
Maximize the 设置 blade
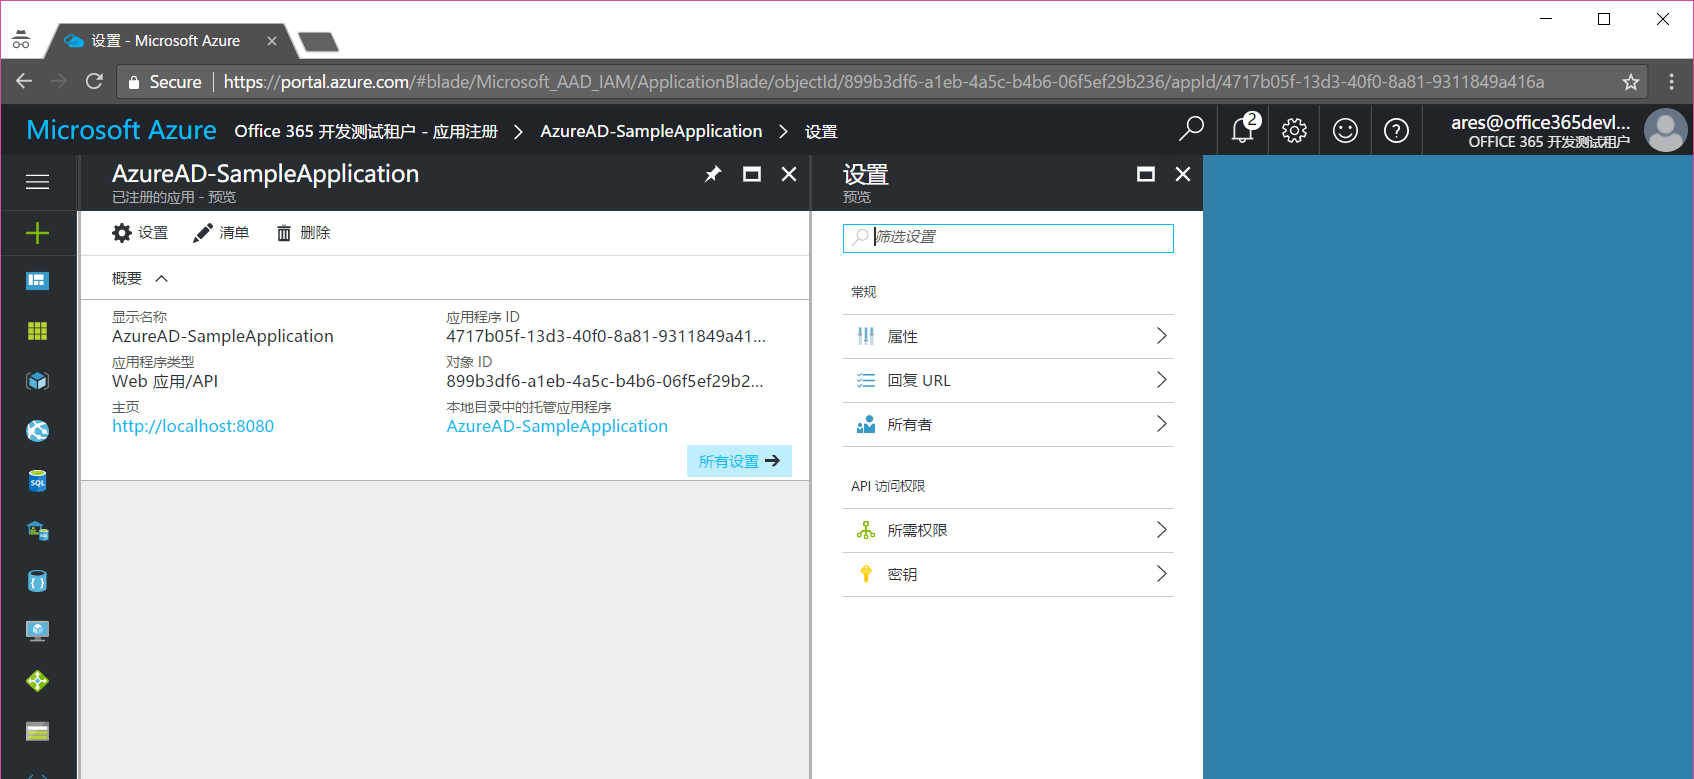coord(1146,174)
